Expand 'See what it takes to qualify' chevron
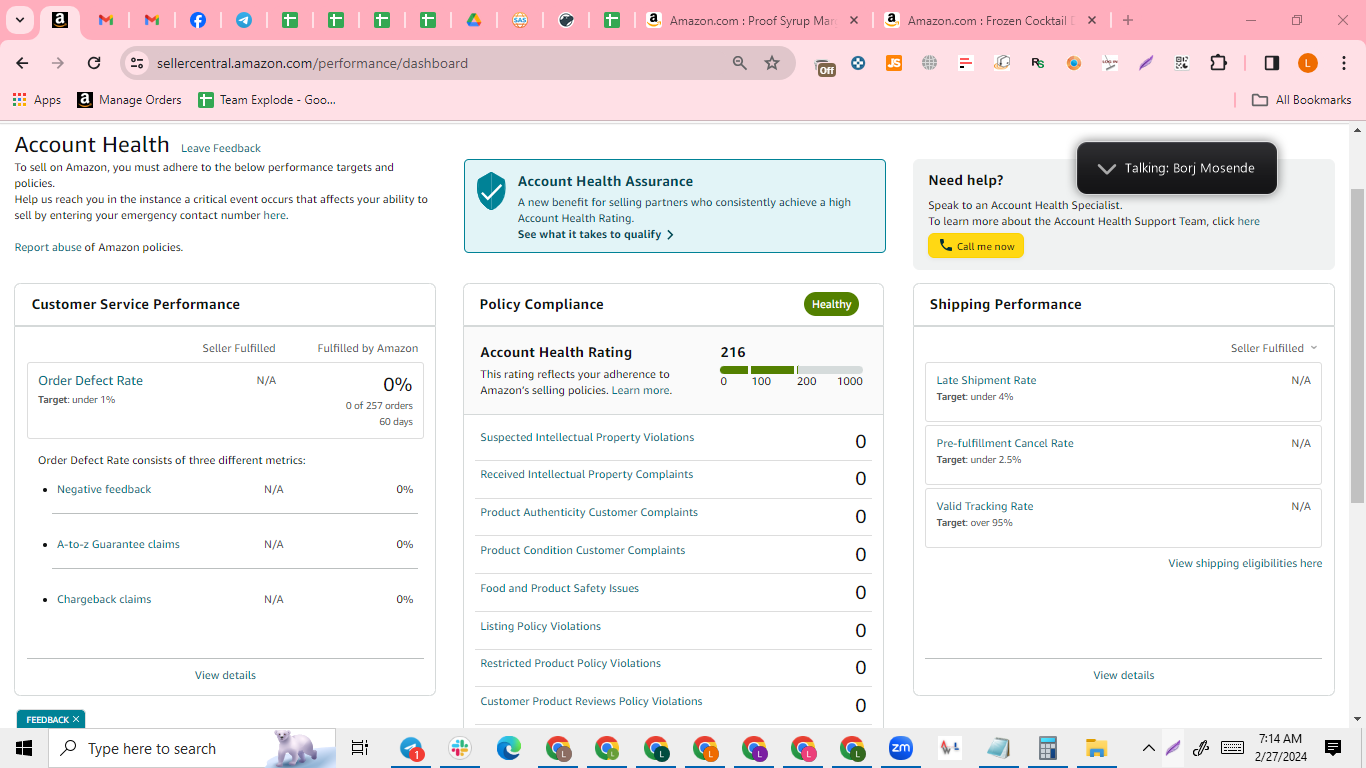Image resolution: width=1366 pixels, height=768 pixels. click(x=670, y=235)
